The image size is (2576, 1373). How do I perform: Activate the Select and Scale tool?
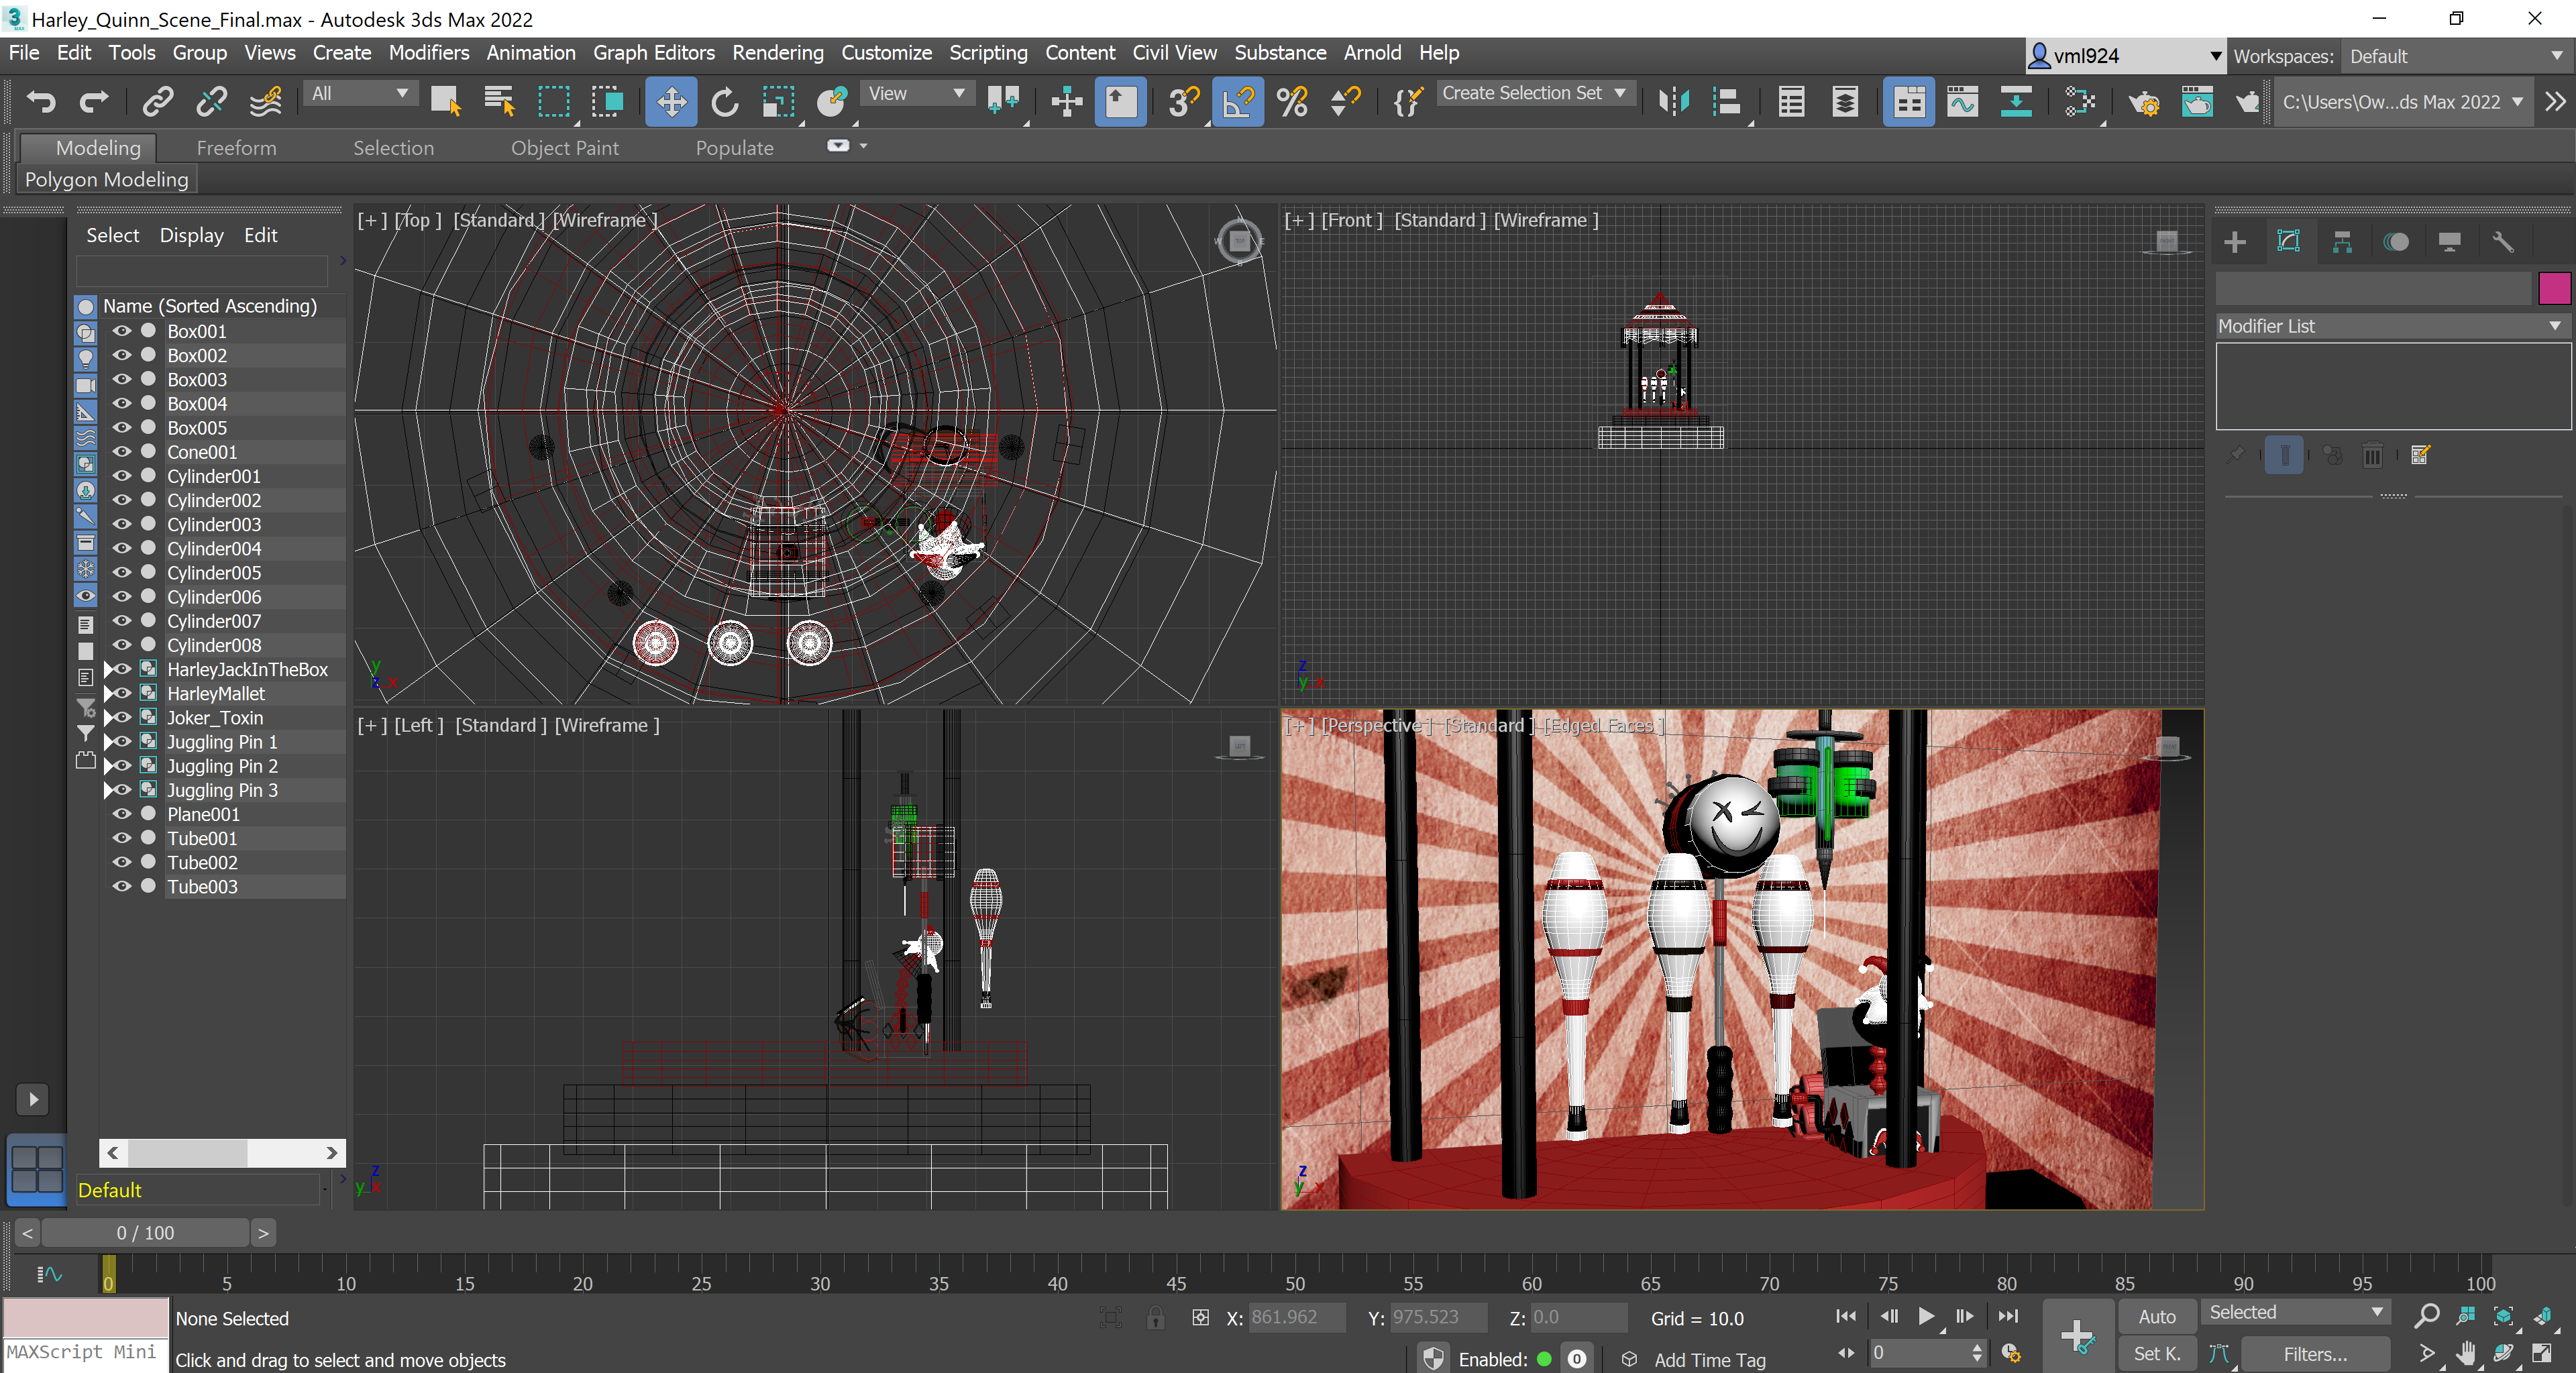pos(778,101)
